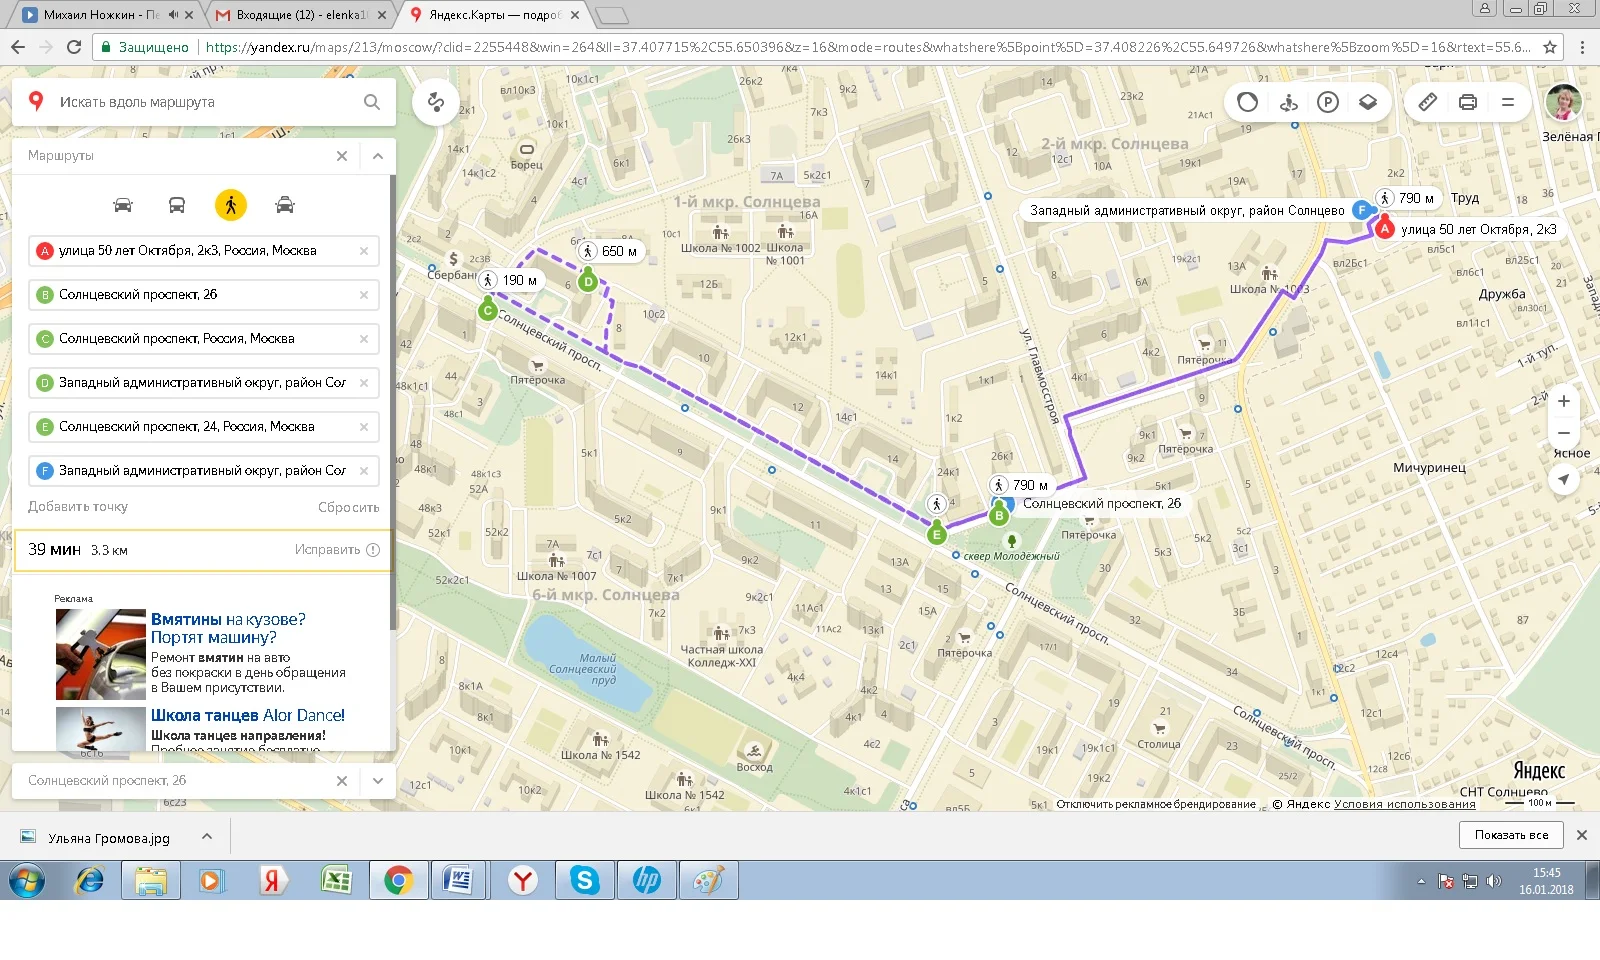
Task: Select the 39 мин 3.3 км route
Action: tap(202, 550)
